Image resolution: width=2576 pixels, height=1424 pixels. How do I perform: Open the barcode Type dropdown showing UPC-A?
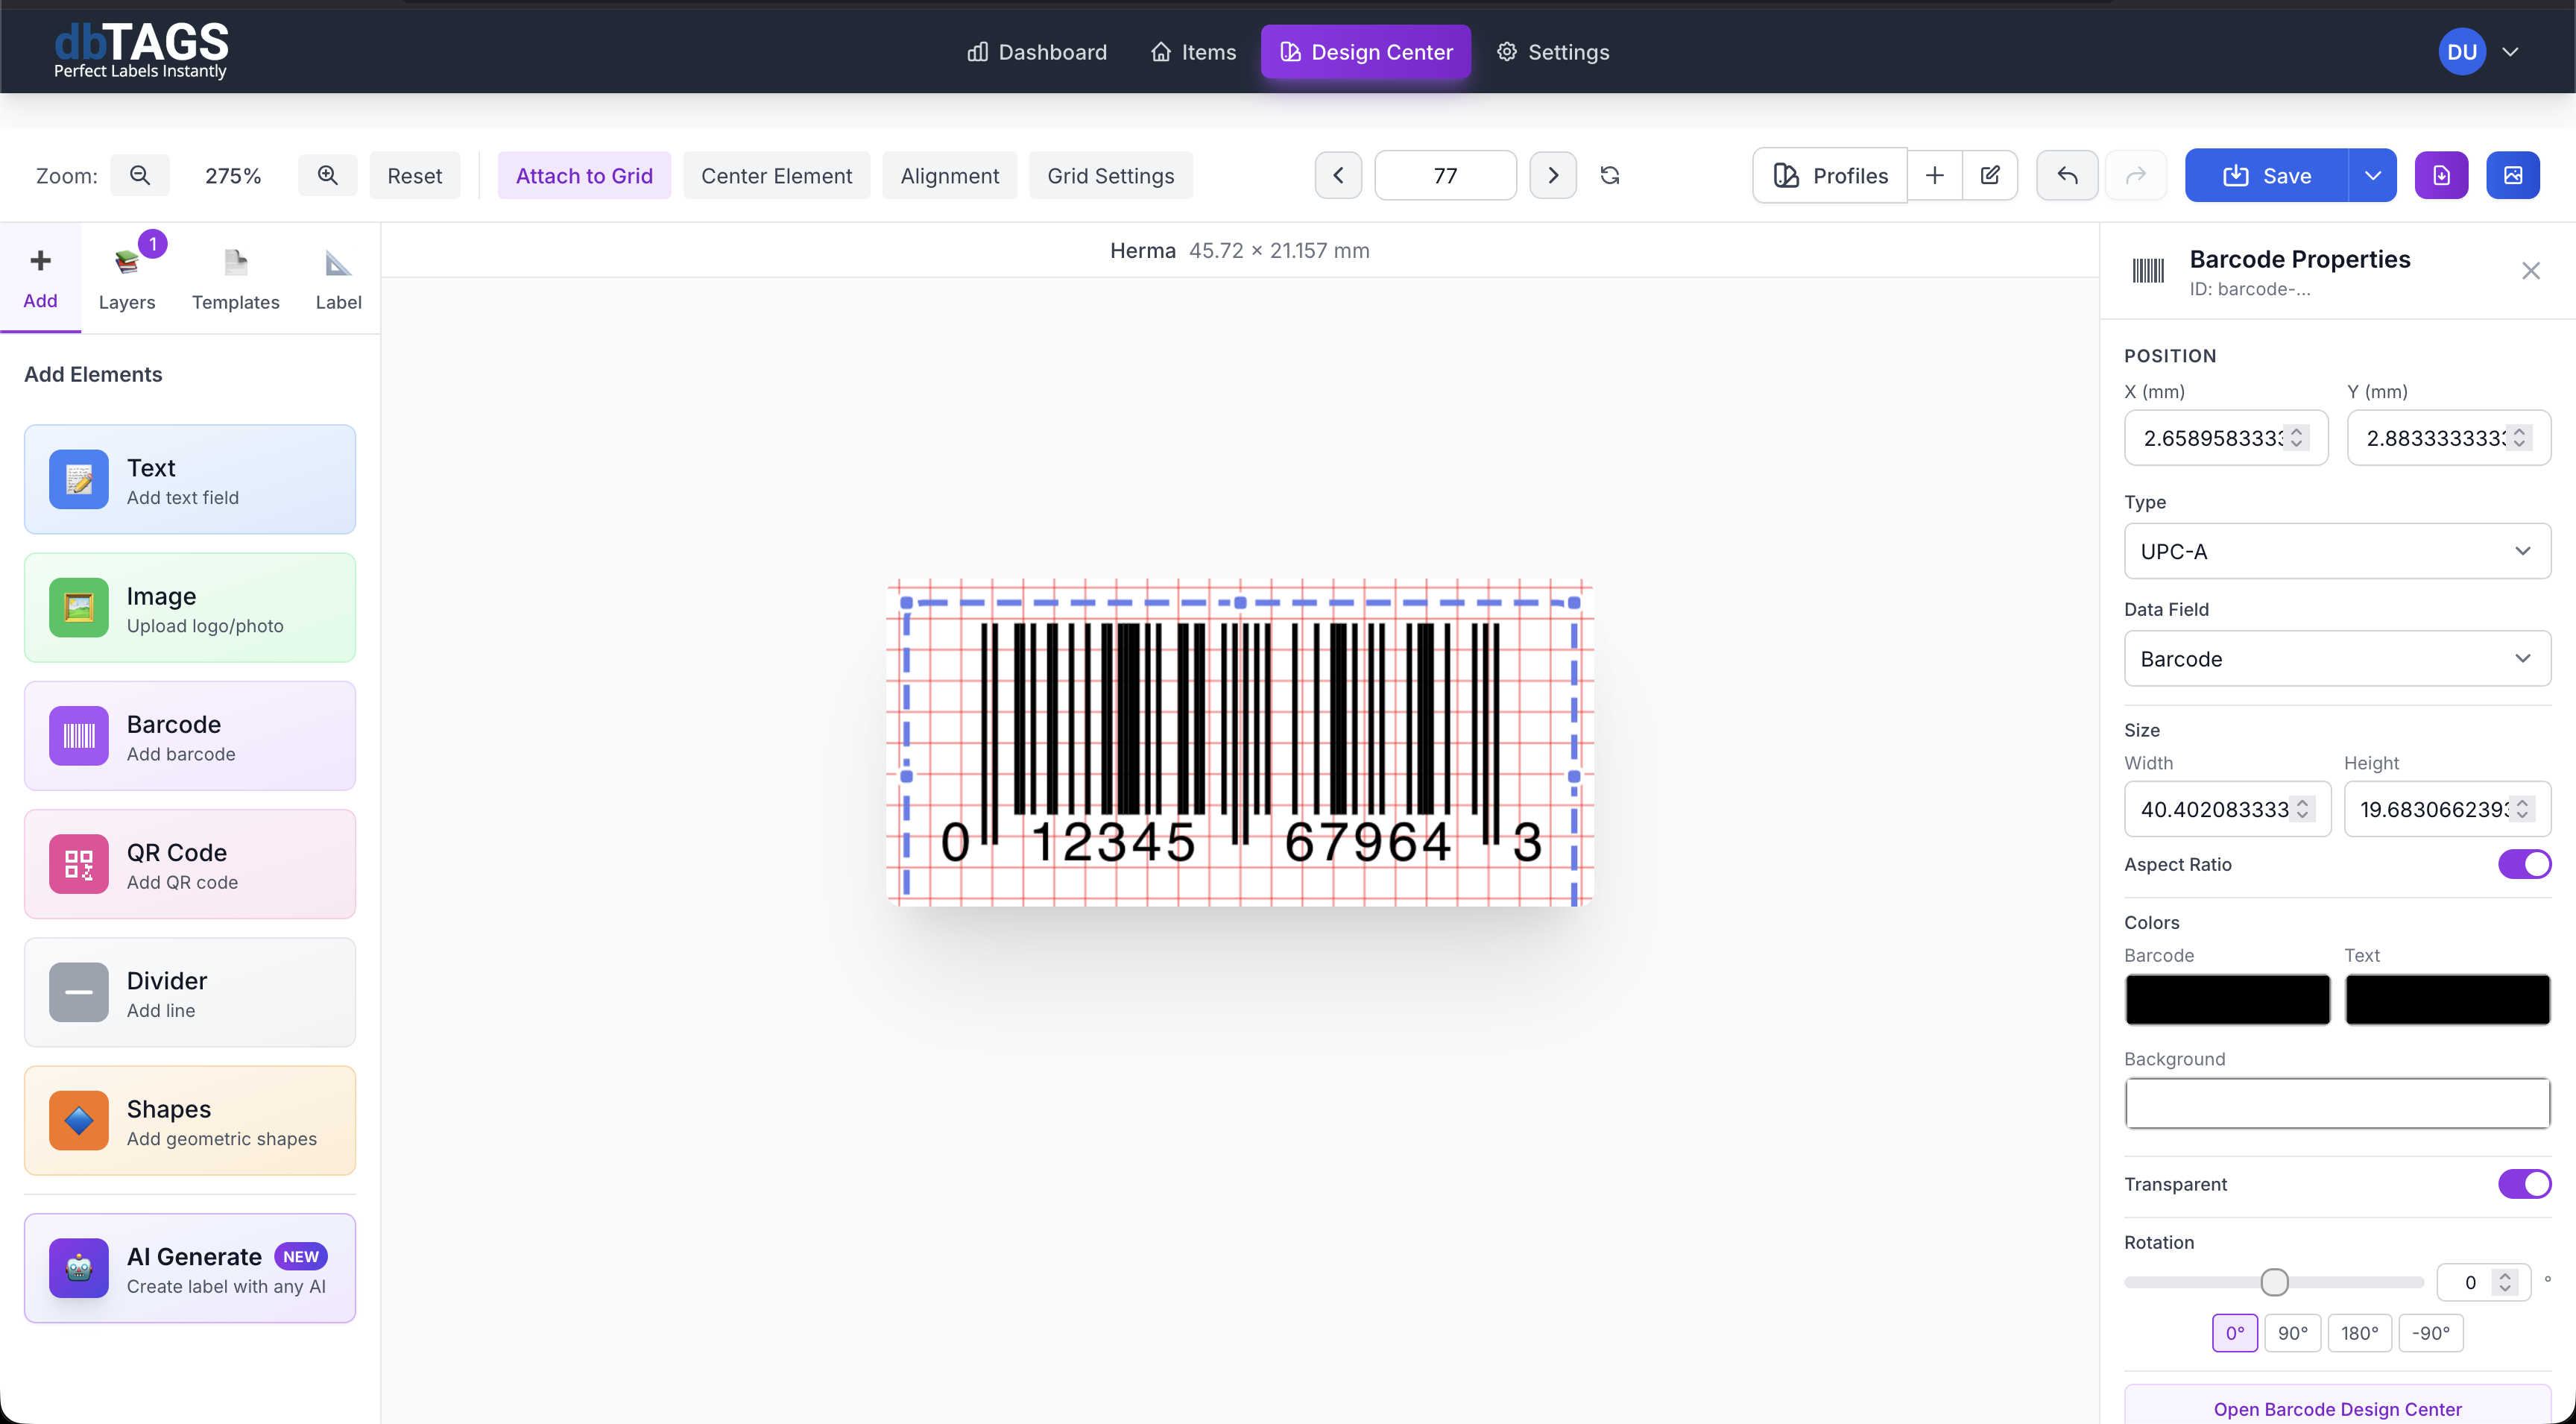point(2337,551)
